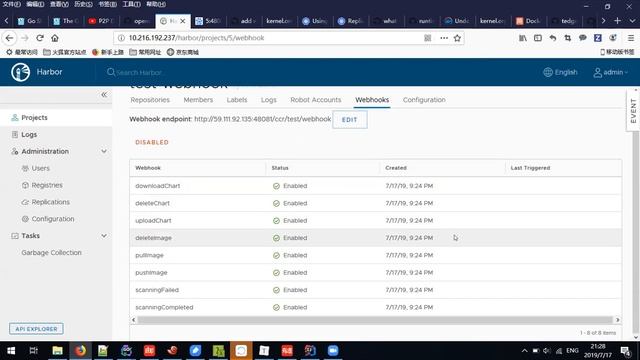Click the downloadChart webhook row
640x360 pixels.
pos(376,186)
